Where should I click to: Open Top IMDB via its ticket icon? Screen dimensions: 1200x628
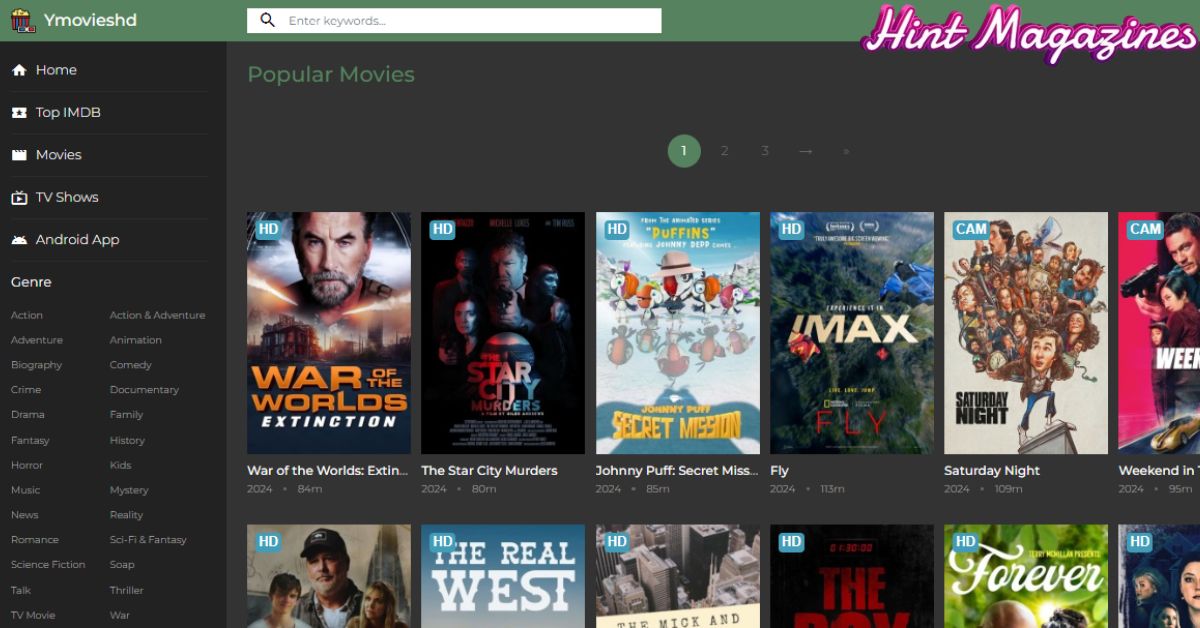point(19,113)
